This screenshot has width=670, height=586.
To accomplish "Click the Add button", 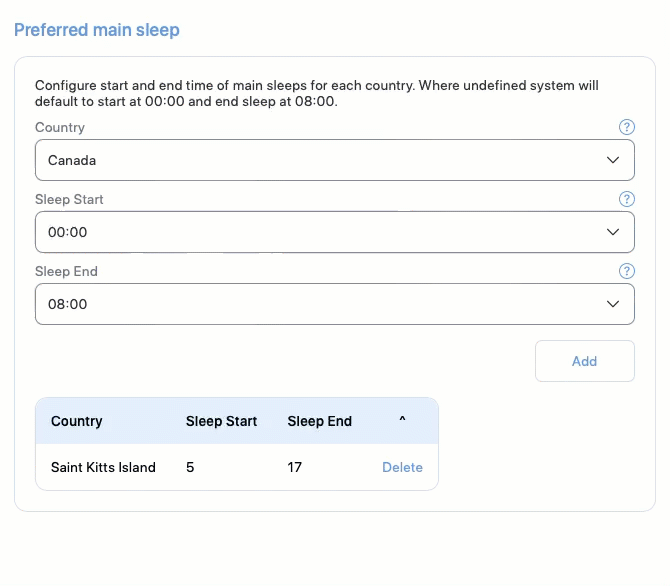I will coord(585,361).
